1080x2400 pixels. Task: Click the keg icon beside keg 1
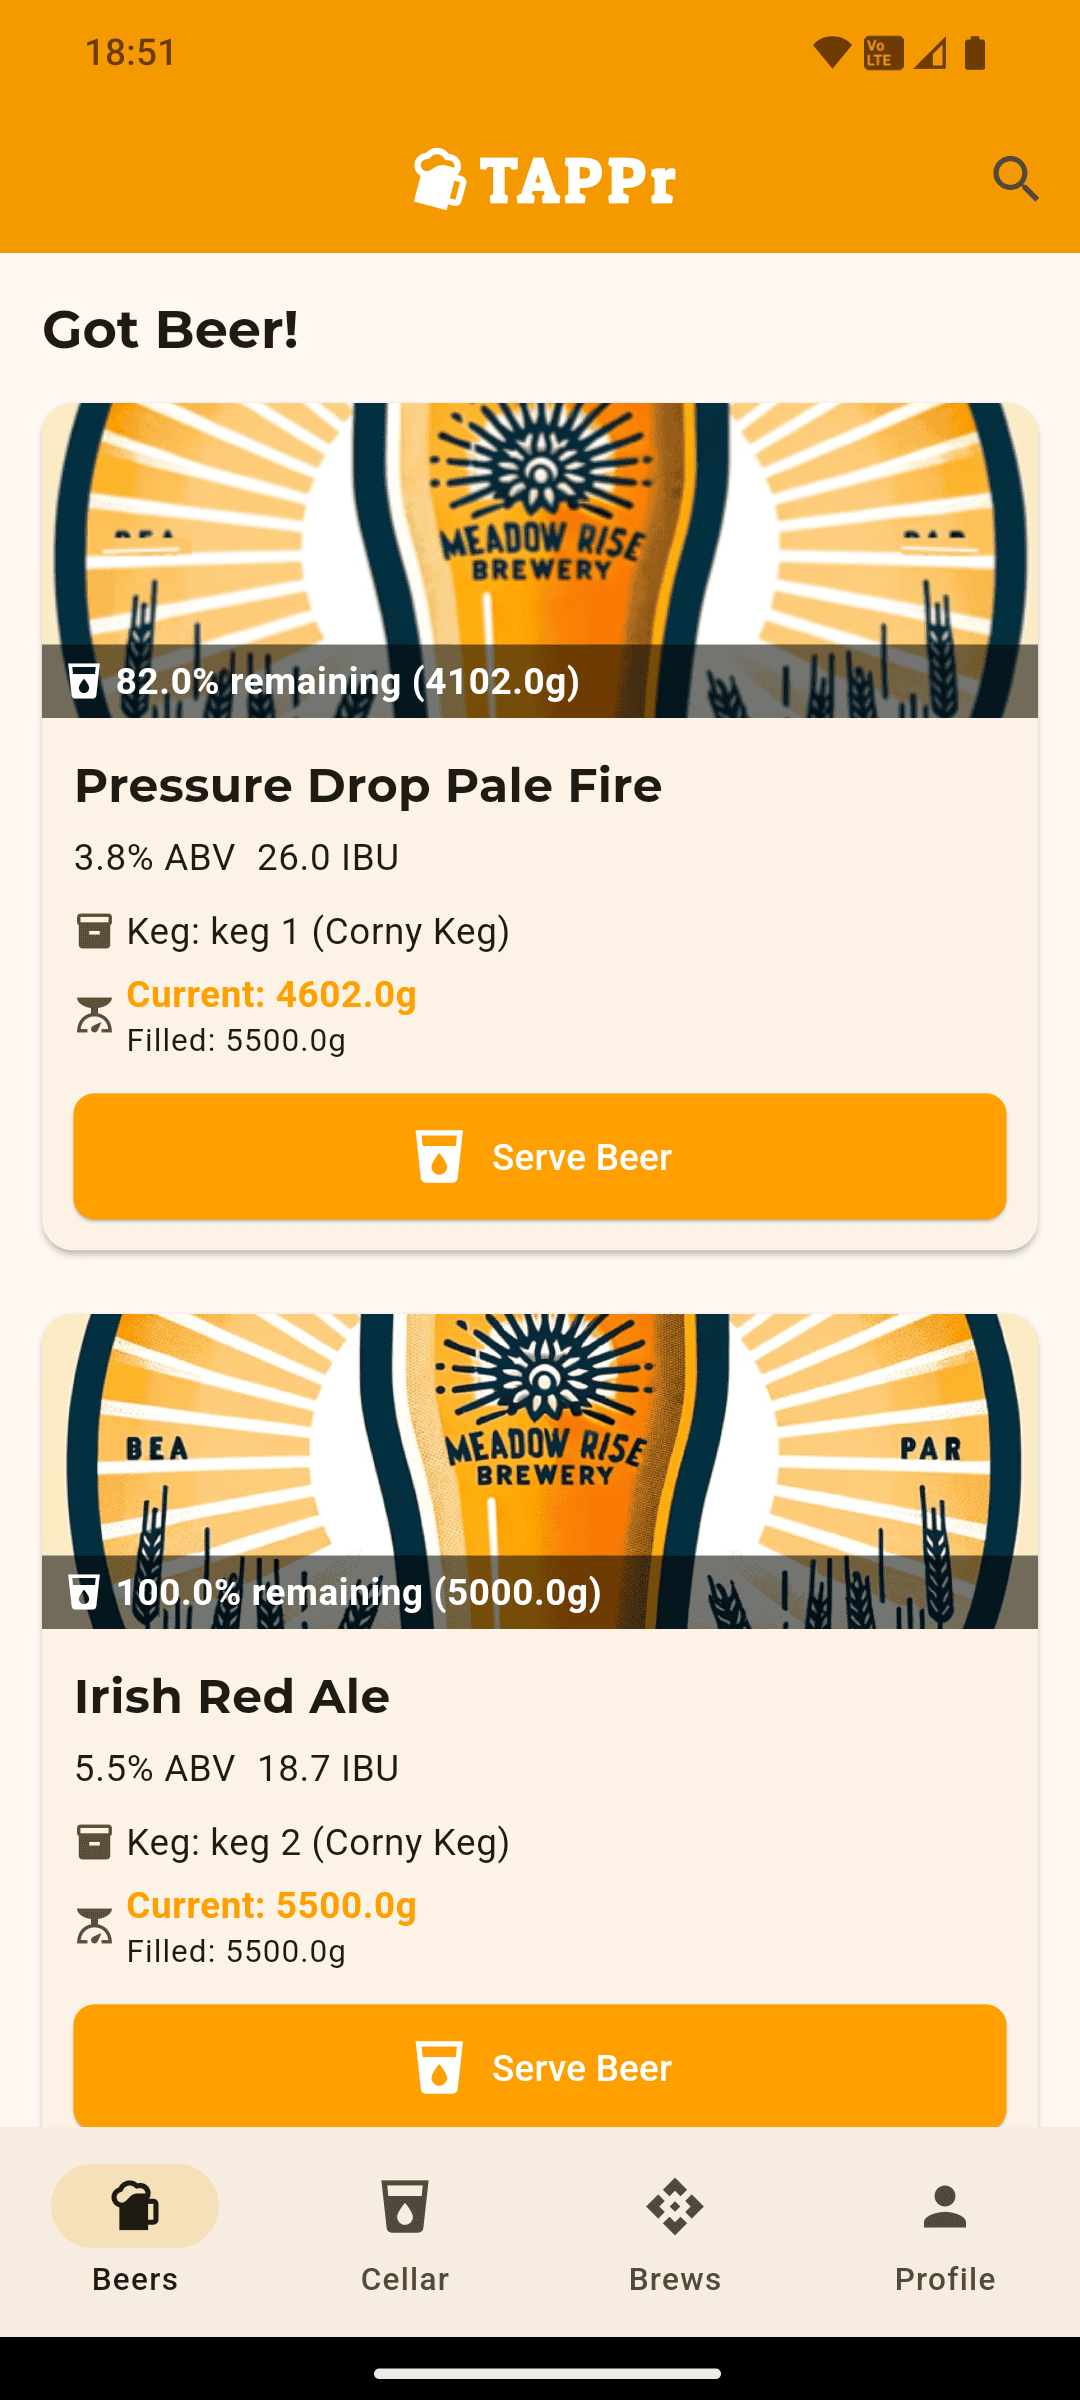coord(94,931)
